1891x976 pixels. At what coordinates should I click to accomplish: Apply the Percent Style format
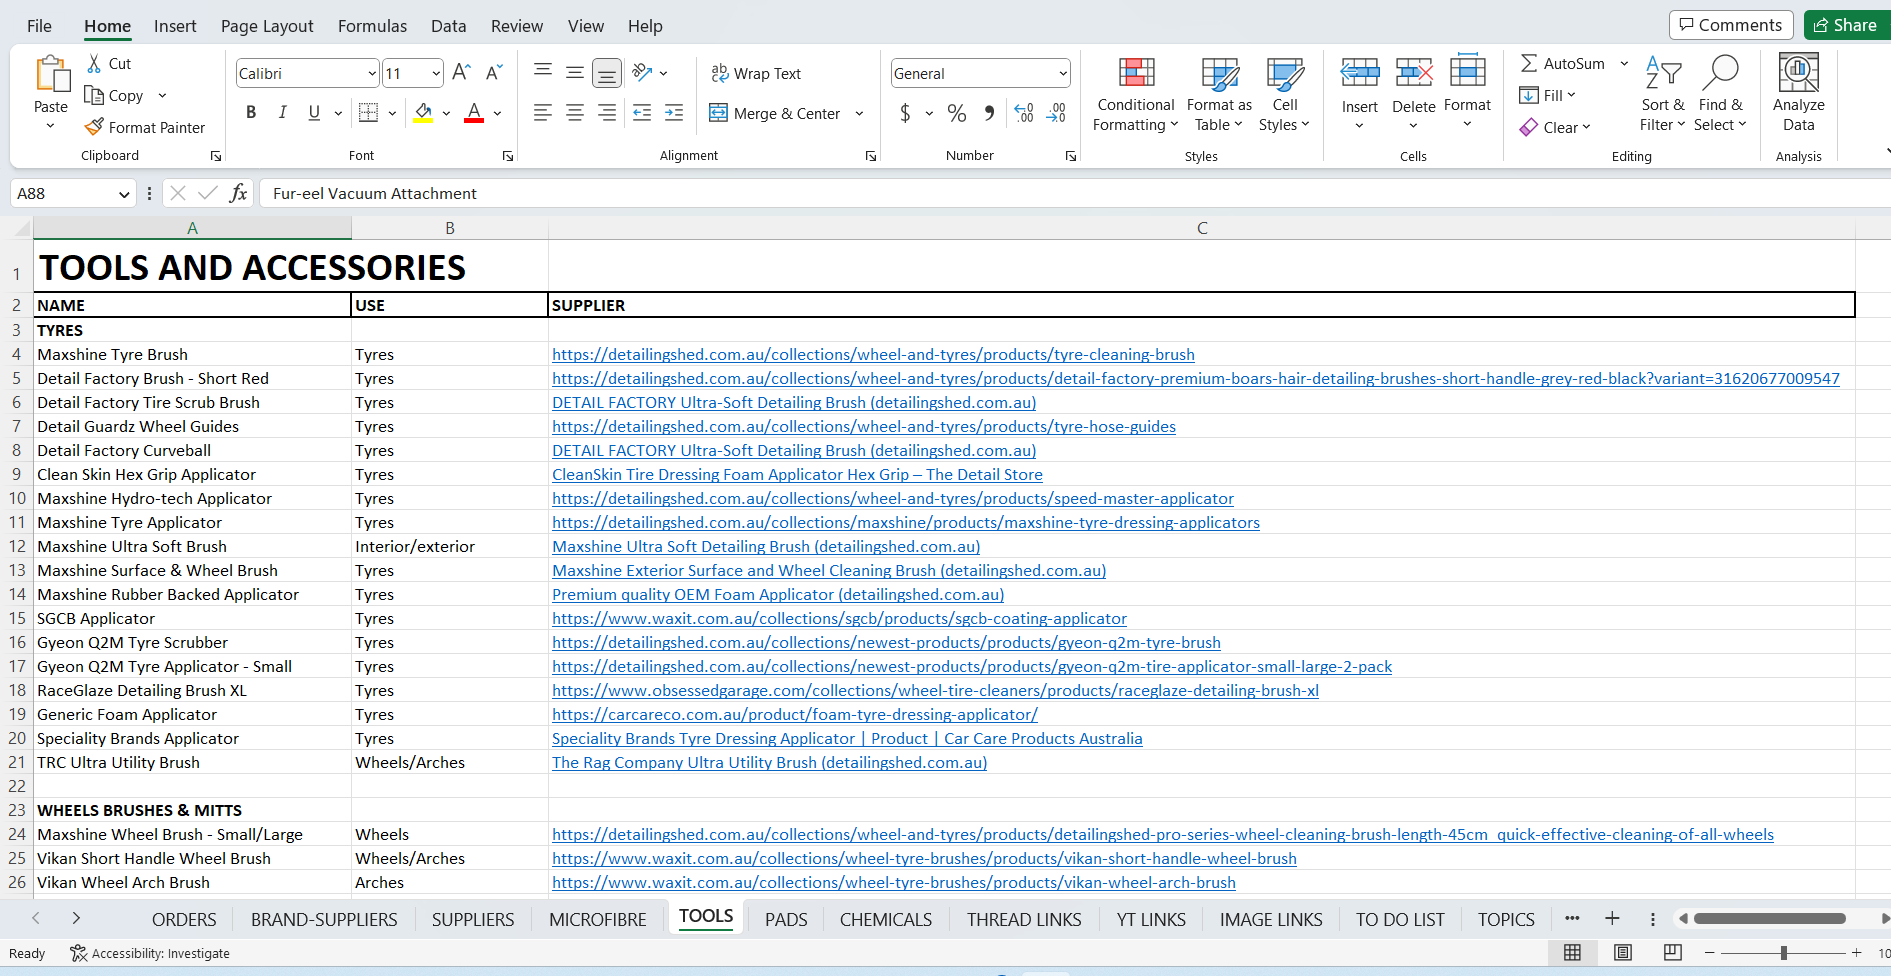click(957, 113)
